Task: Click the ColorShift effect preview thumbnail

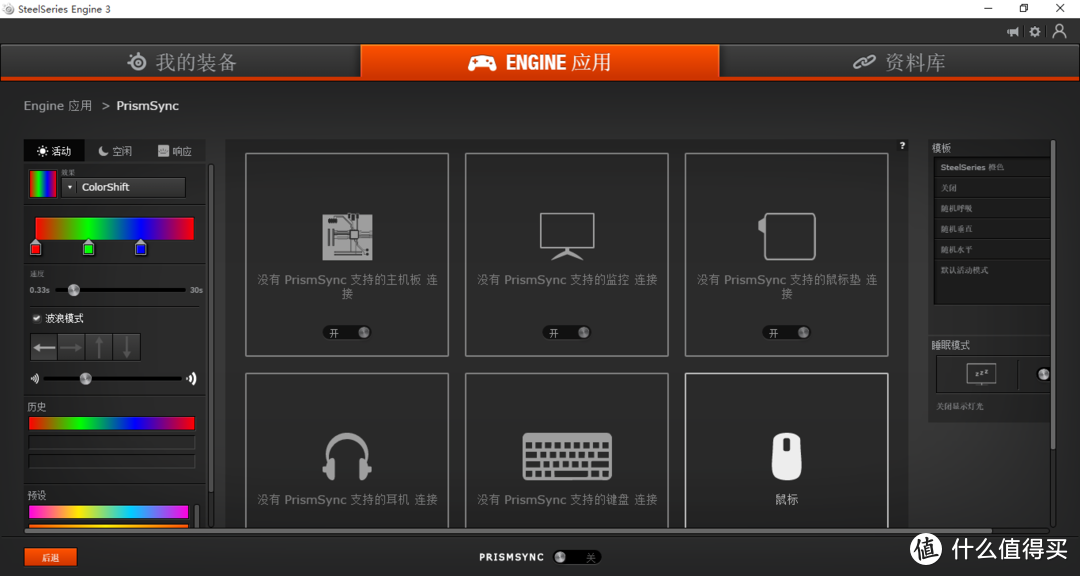Action: (43, 184)
